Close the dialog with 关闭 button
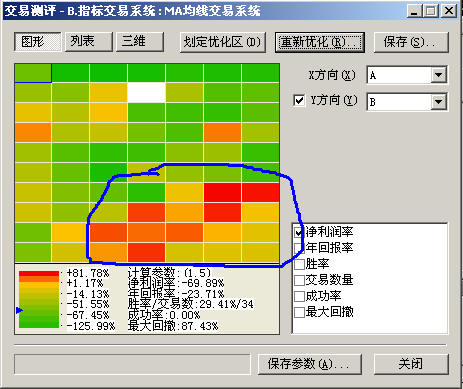 click(x=411, y=364)
